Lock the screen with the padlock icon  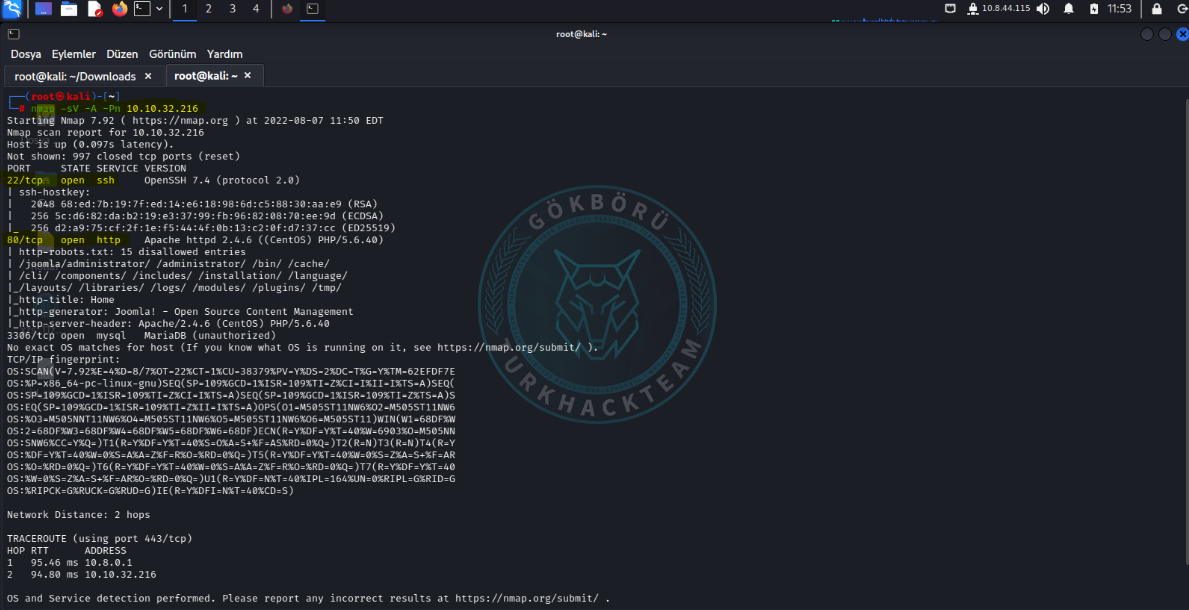1156,9
